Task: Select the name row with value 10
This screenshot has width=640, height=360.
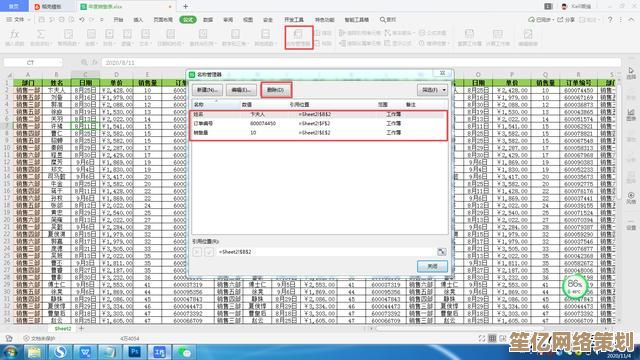Action: coord(319,133)
